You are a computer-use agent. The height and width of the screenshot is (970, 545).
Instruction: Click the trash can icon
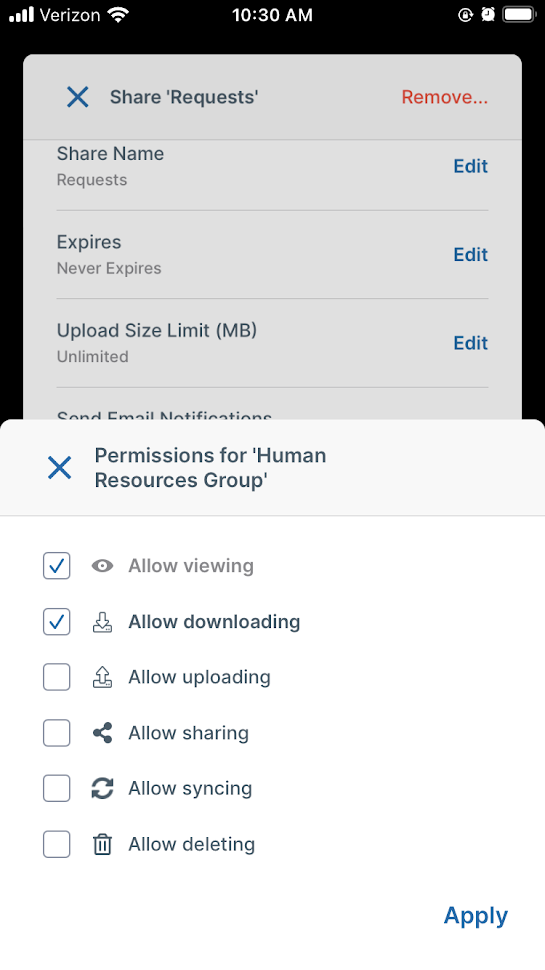tap(102, 844)
